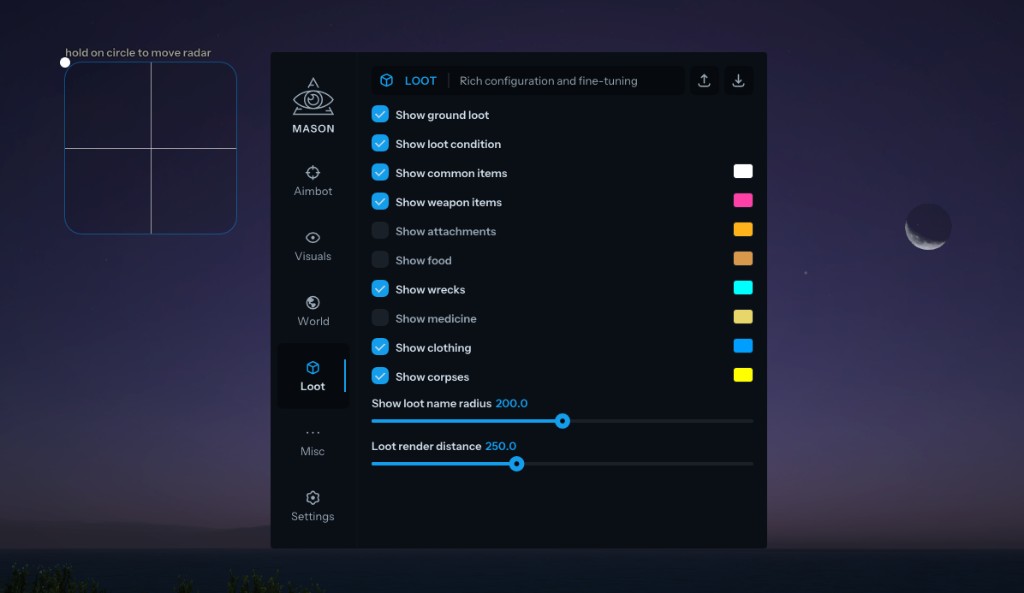Uncheck Show corpses
This screenshot has height=593, width=1024.
tap(380, 376)
